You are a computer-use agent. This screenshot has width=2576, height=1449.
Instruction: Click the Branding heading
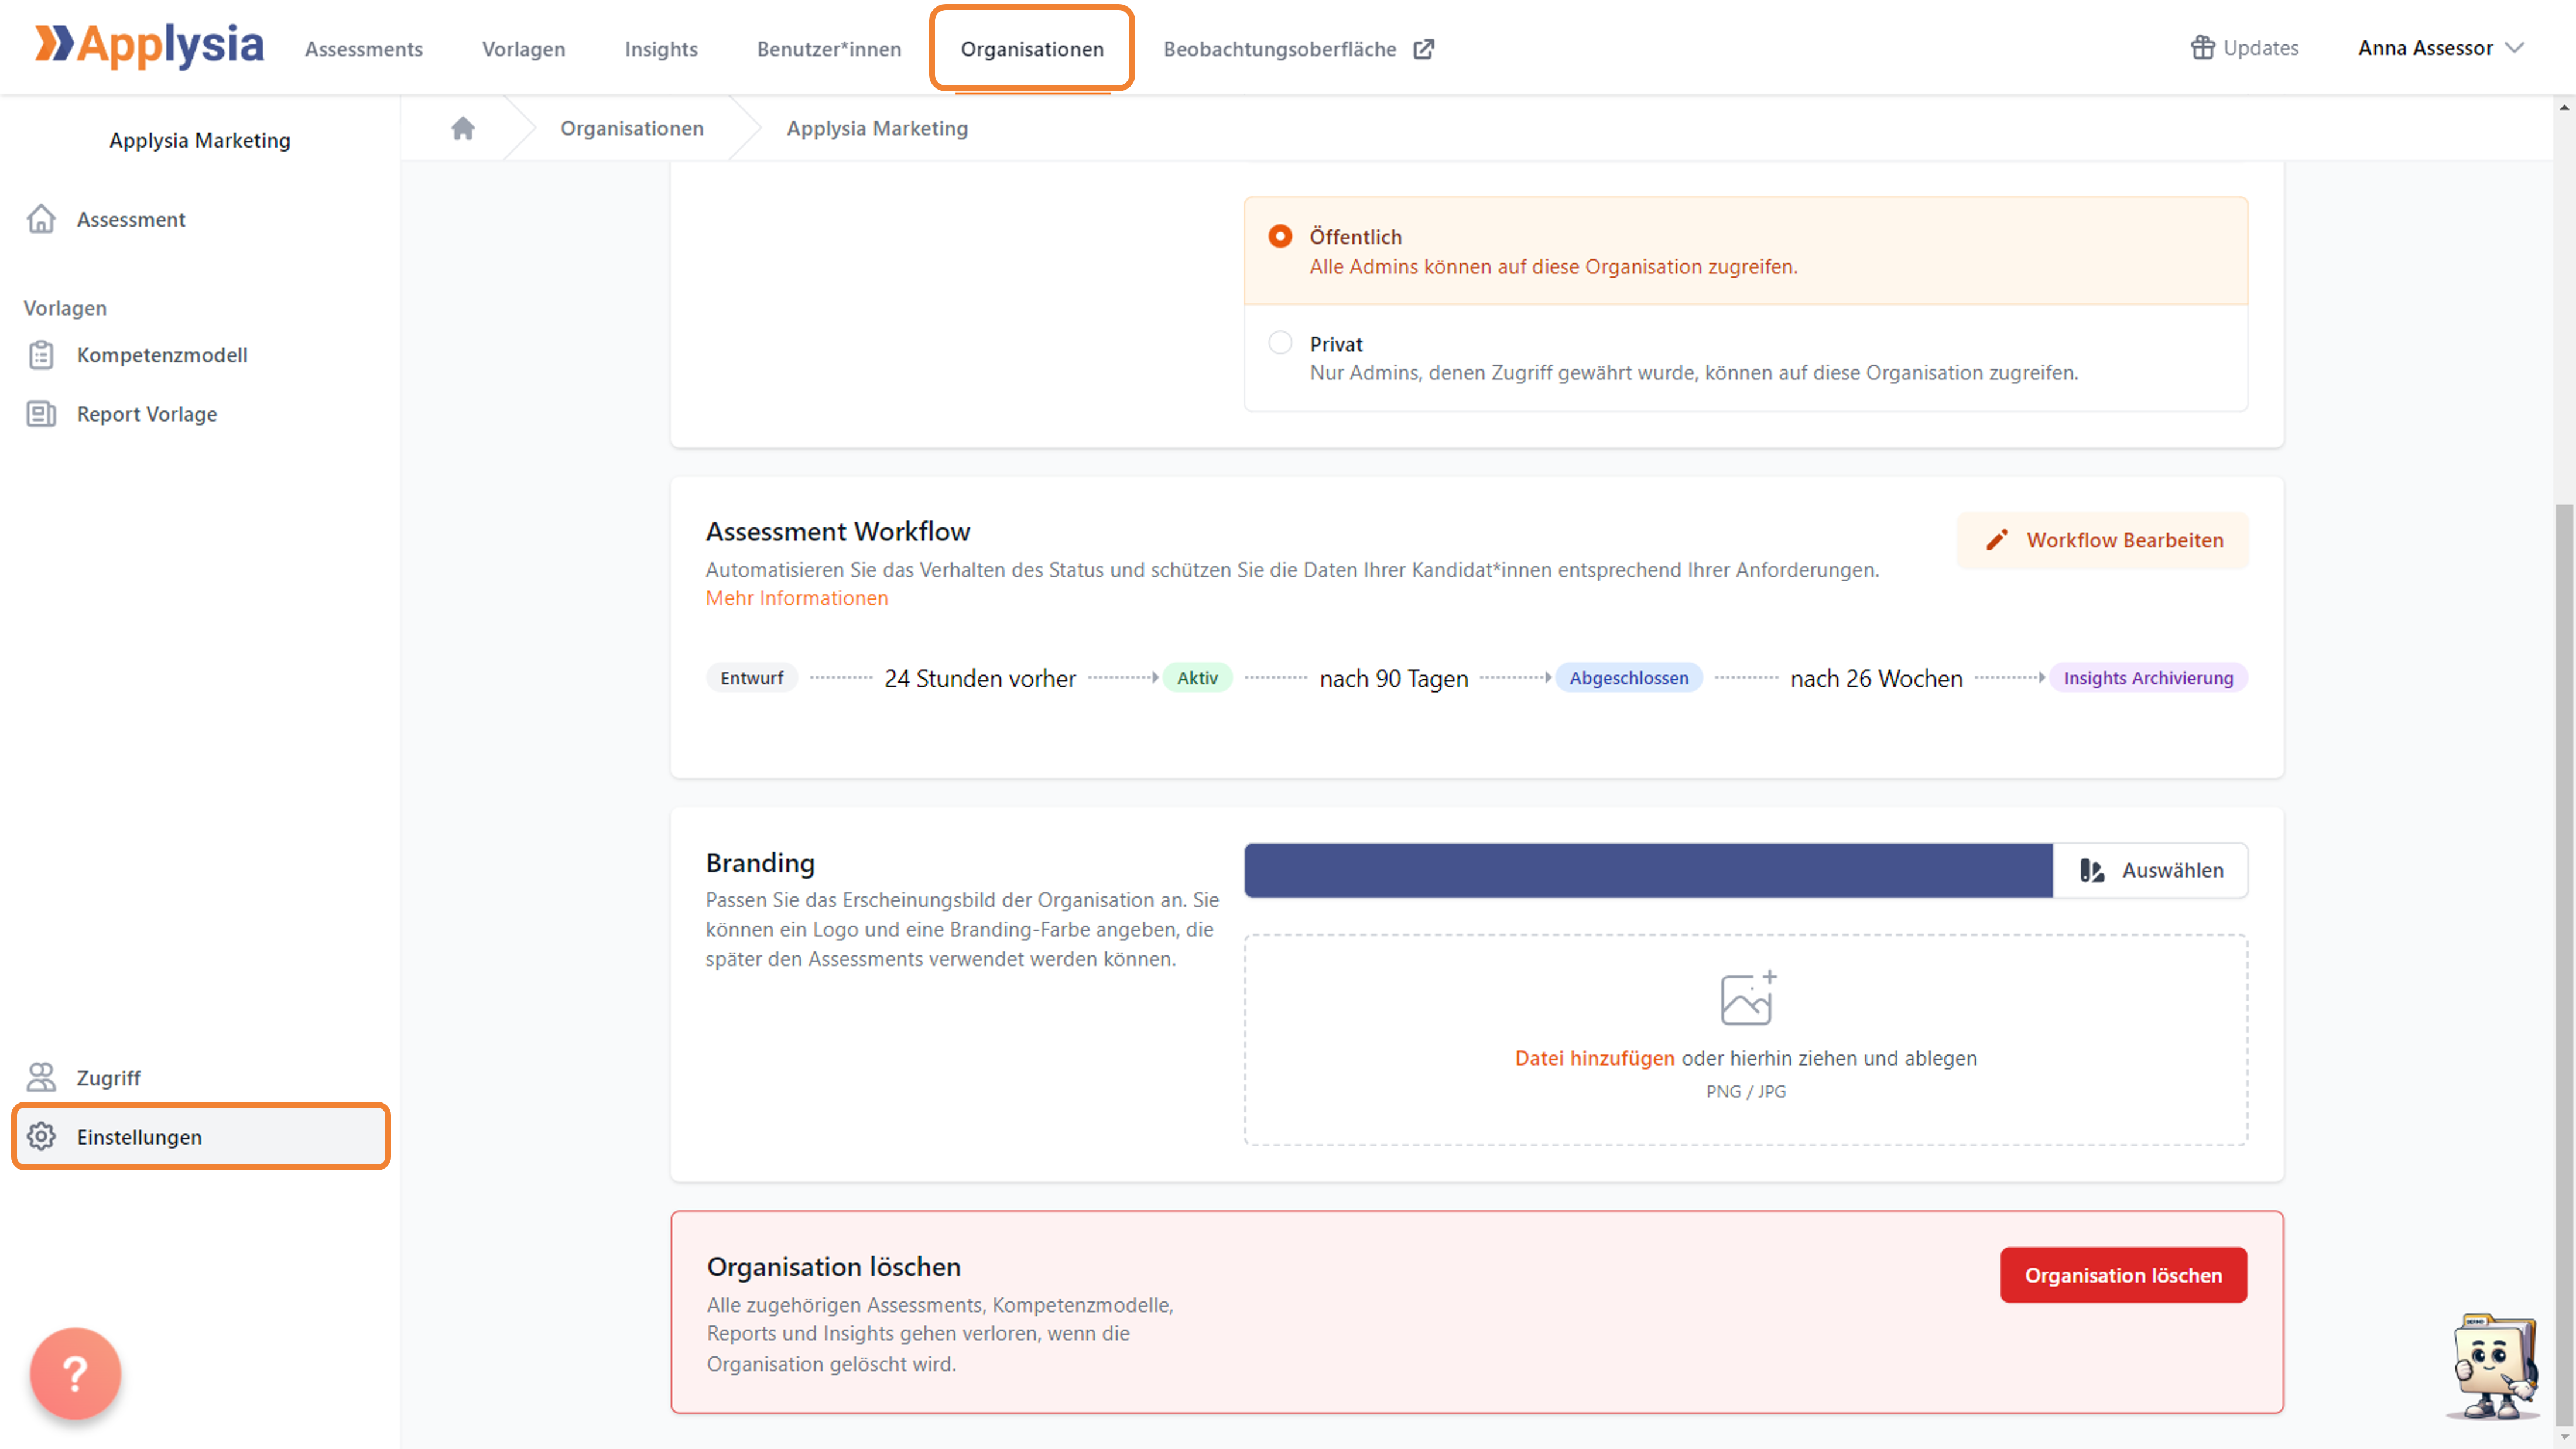pos(760,862)
